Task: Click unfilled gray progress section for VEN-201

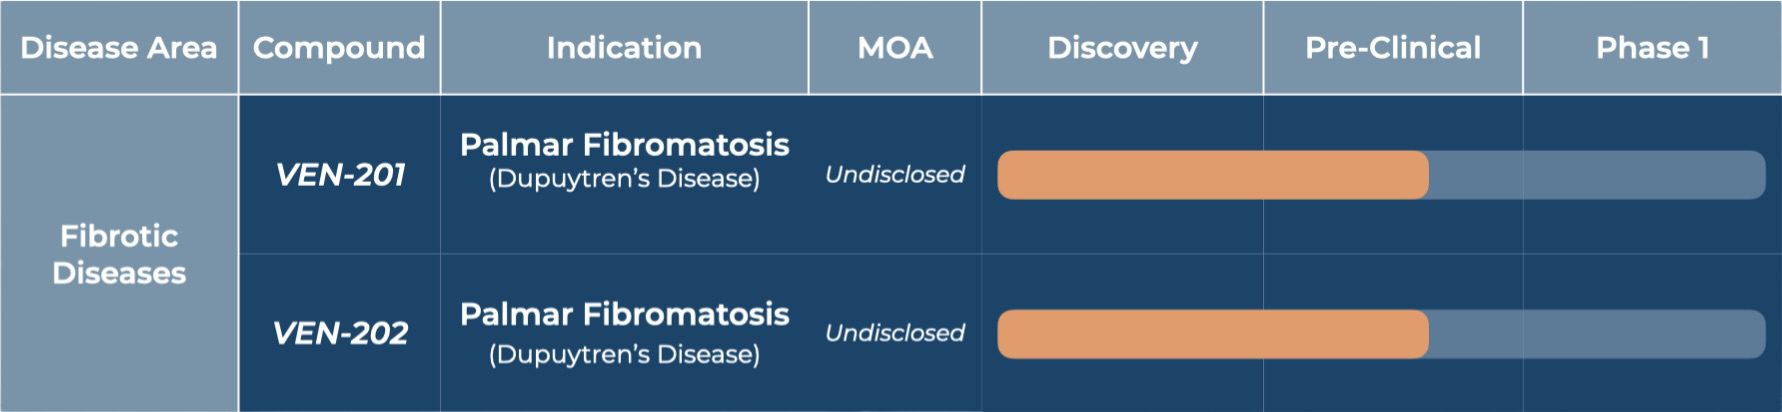Action: pyautogui.click(x=1596, y=175)
